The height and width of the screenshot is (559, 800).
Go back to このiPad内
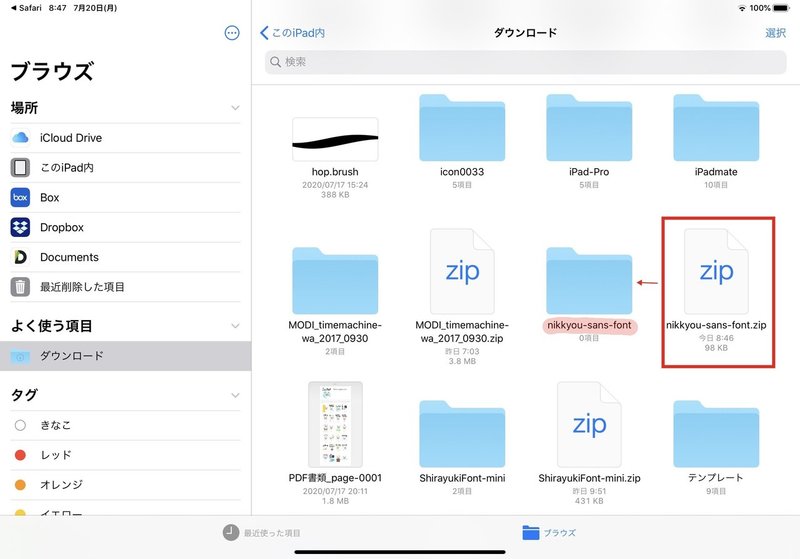[292, 33]
